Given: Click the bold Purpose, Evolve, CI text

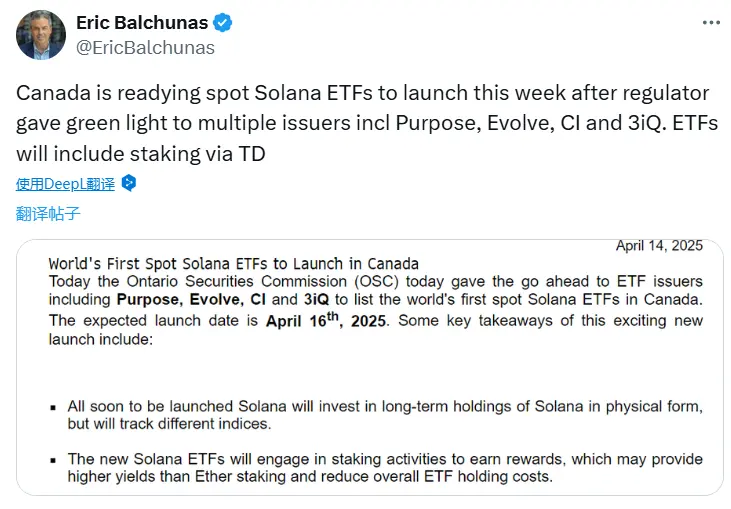Looking at the screenshot, I should coord(192,299).
